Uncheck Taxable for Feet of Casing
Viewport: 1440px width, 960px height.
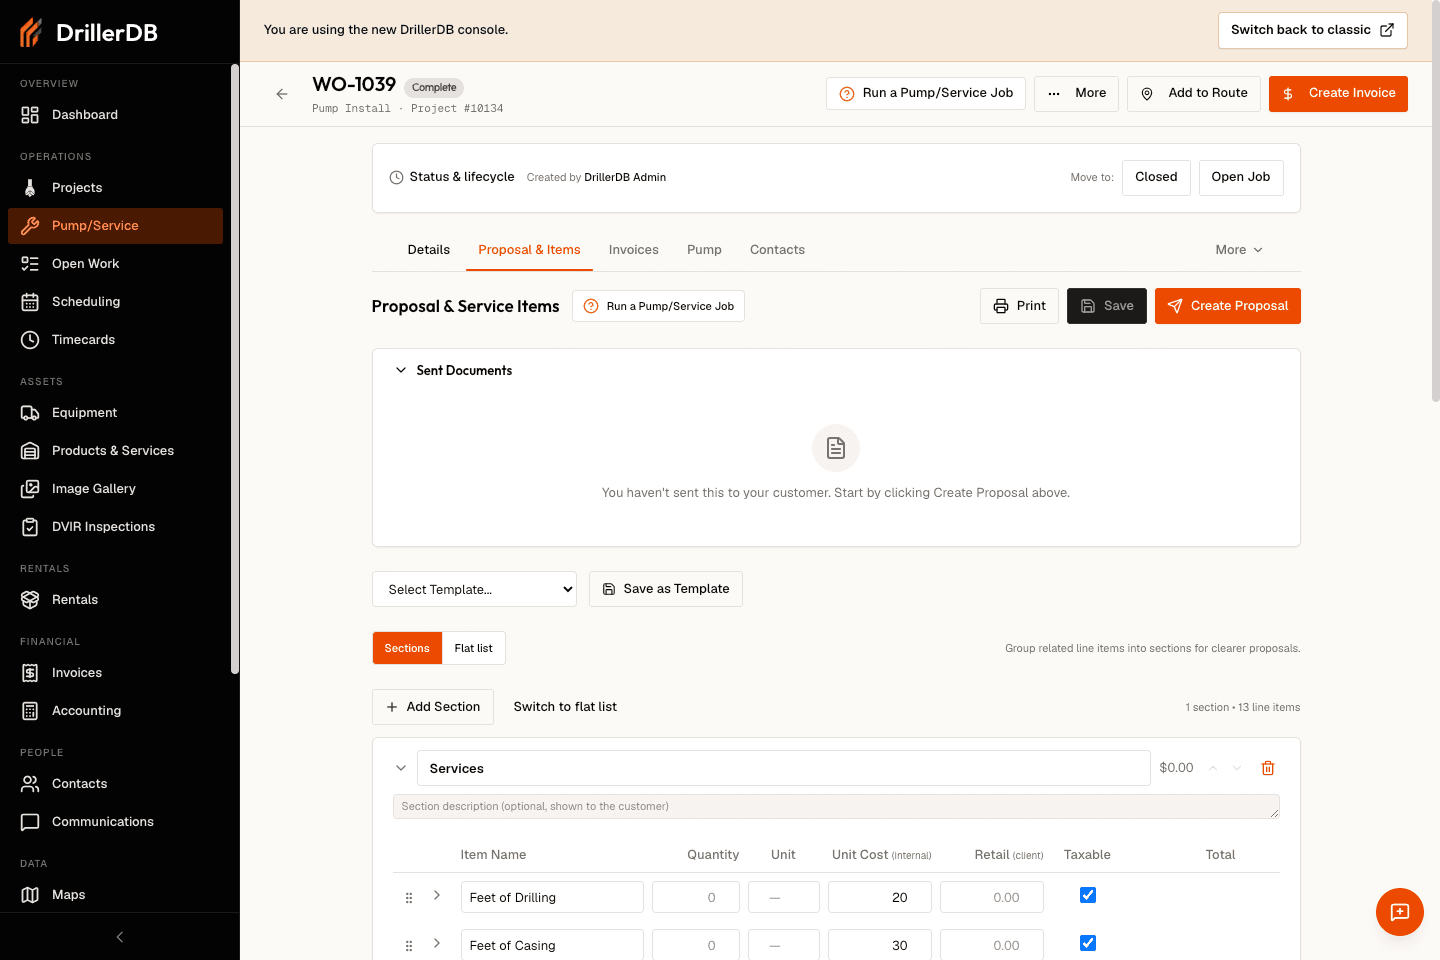click(1088, 943)
